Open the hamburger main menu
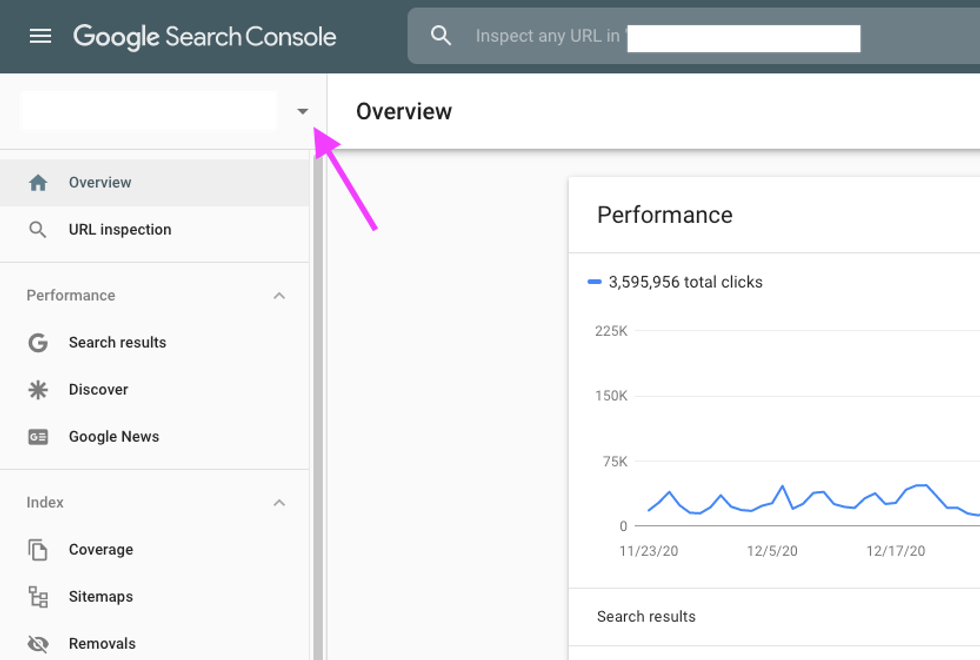This screenshot has width=980, height=660. [40, 37]
